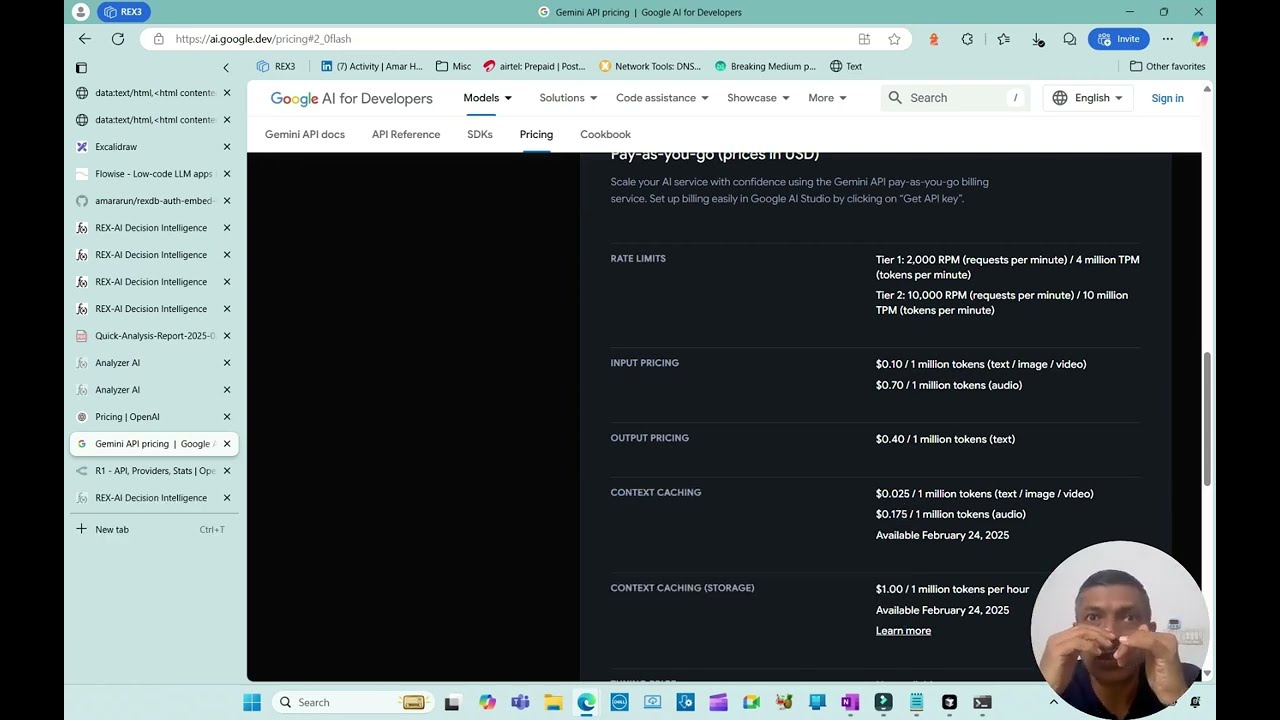Image resolution: width=1280 pixels, height=720 pixels.
Task: Open the Network Tools DNS bookmark
Action: click(x=650, y=67)
